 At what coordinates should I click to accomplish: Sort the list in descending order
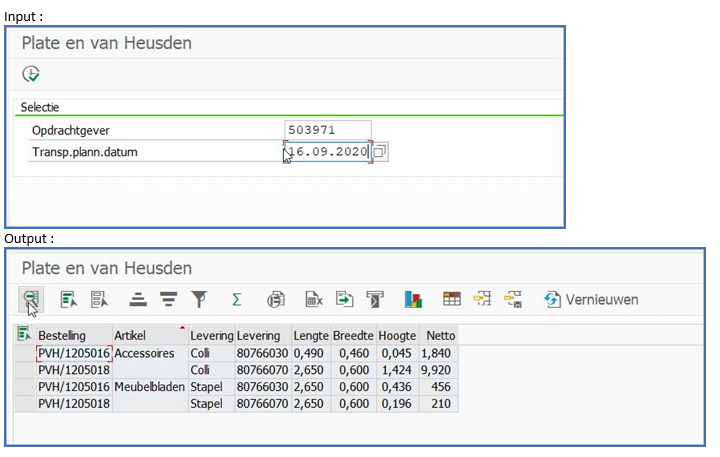(169, 300)
